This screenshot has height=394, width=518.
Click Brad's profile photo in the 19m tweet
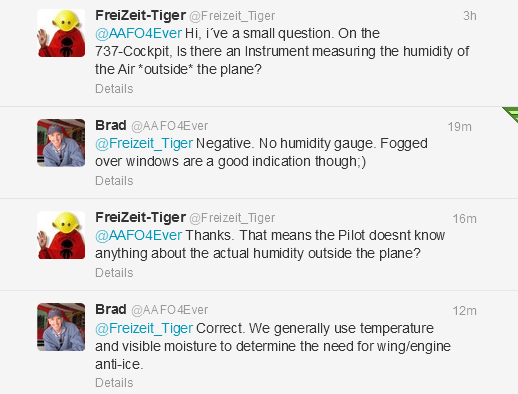tap(61, 143)
